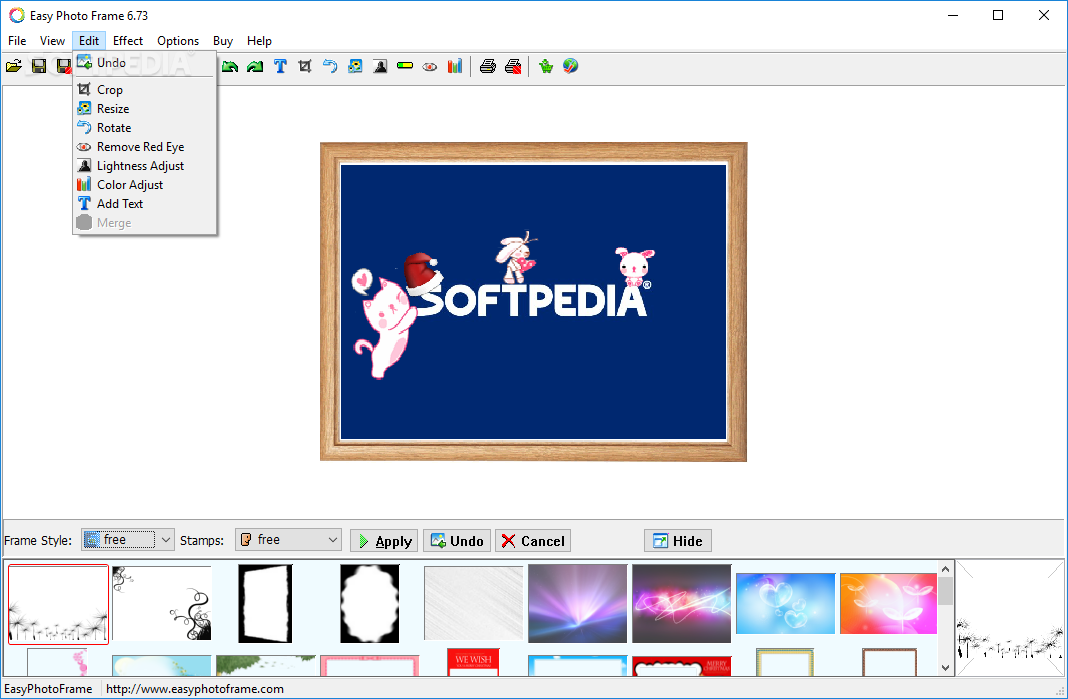The image size is (1068, 699).
Task: Click the globe website toolbar icon
Action: [x=571, y=66]
